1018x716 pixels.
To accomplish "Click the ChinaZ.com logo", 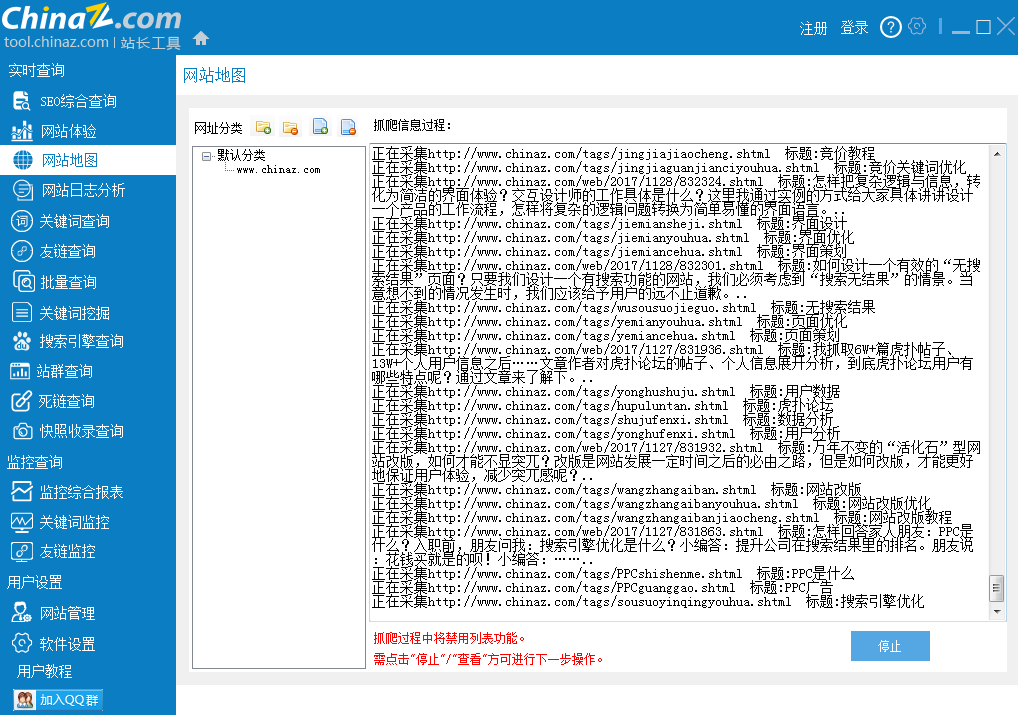I will pos(91,18).
